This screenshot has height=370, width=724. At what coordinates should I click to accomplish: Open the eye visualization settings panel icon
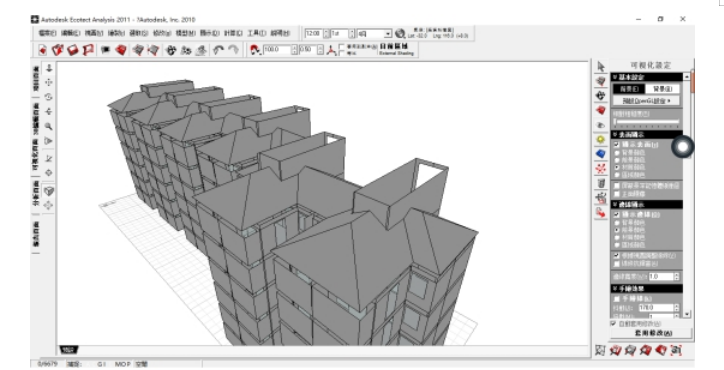[600, 125]
